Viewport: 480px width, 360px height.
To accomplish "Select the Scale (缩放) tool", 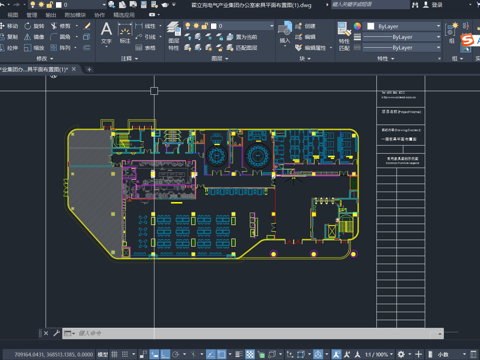I will click(x=34, y=48).
